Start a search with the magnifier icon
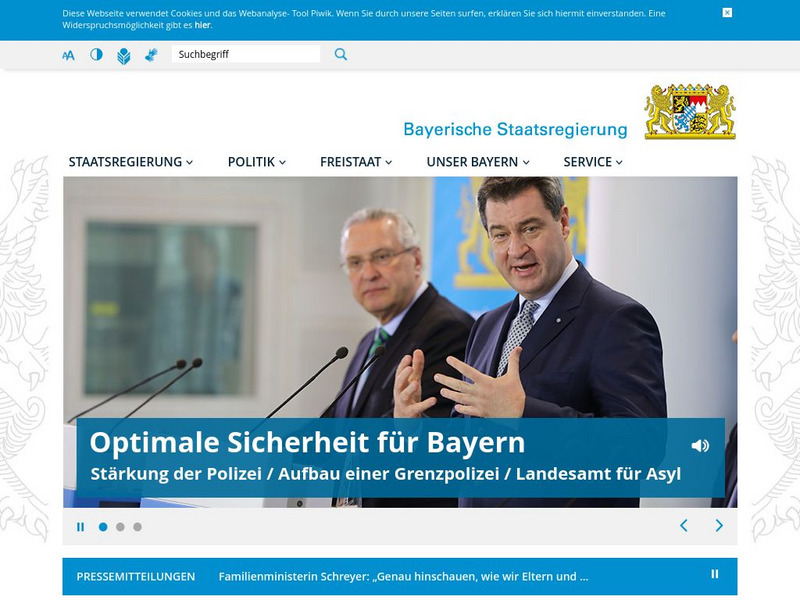 coord(341,55)
